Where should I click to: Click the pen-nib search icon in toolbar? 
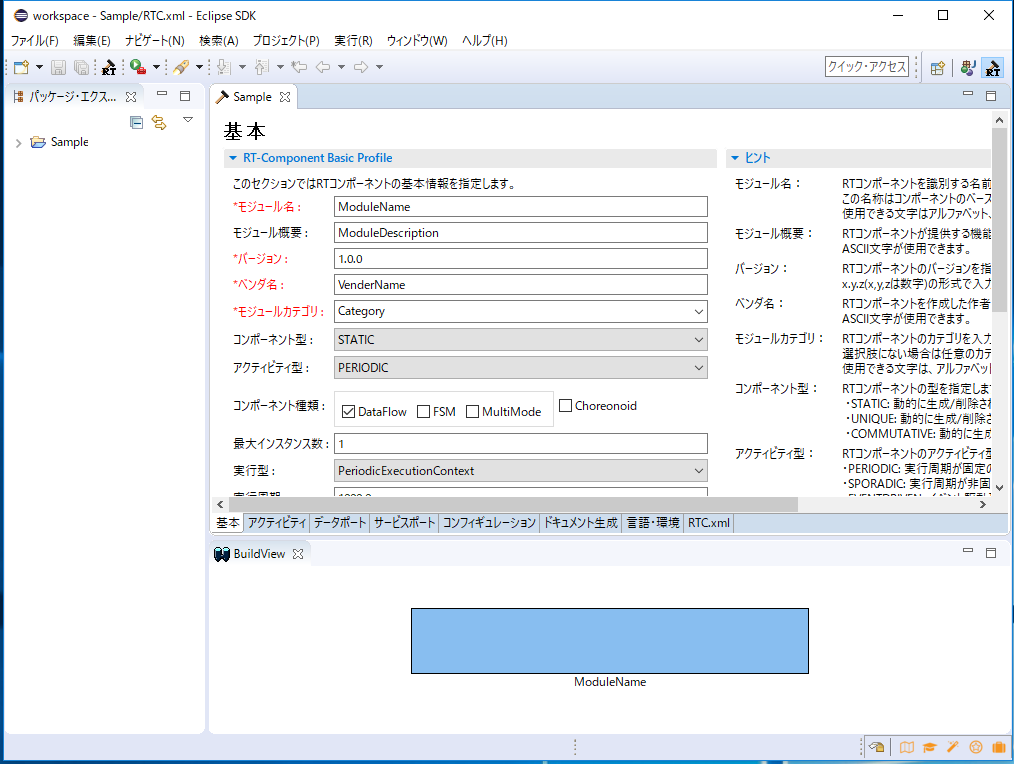[x=181, y=67]
